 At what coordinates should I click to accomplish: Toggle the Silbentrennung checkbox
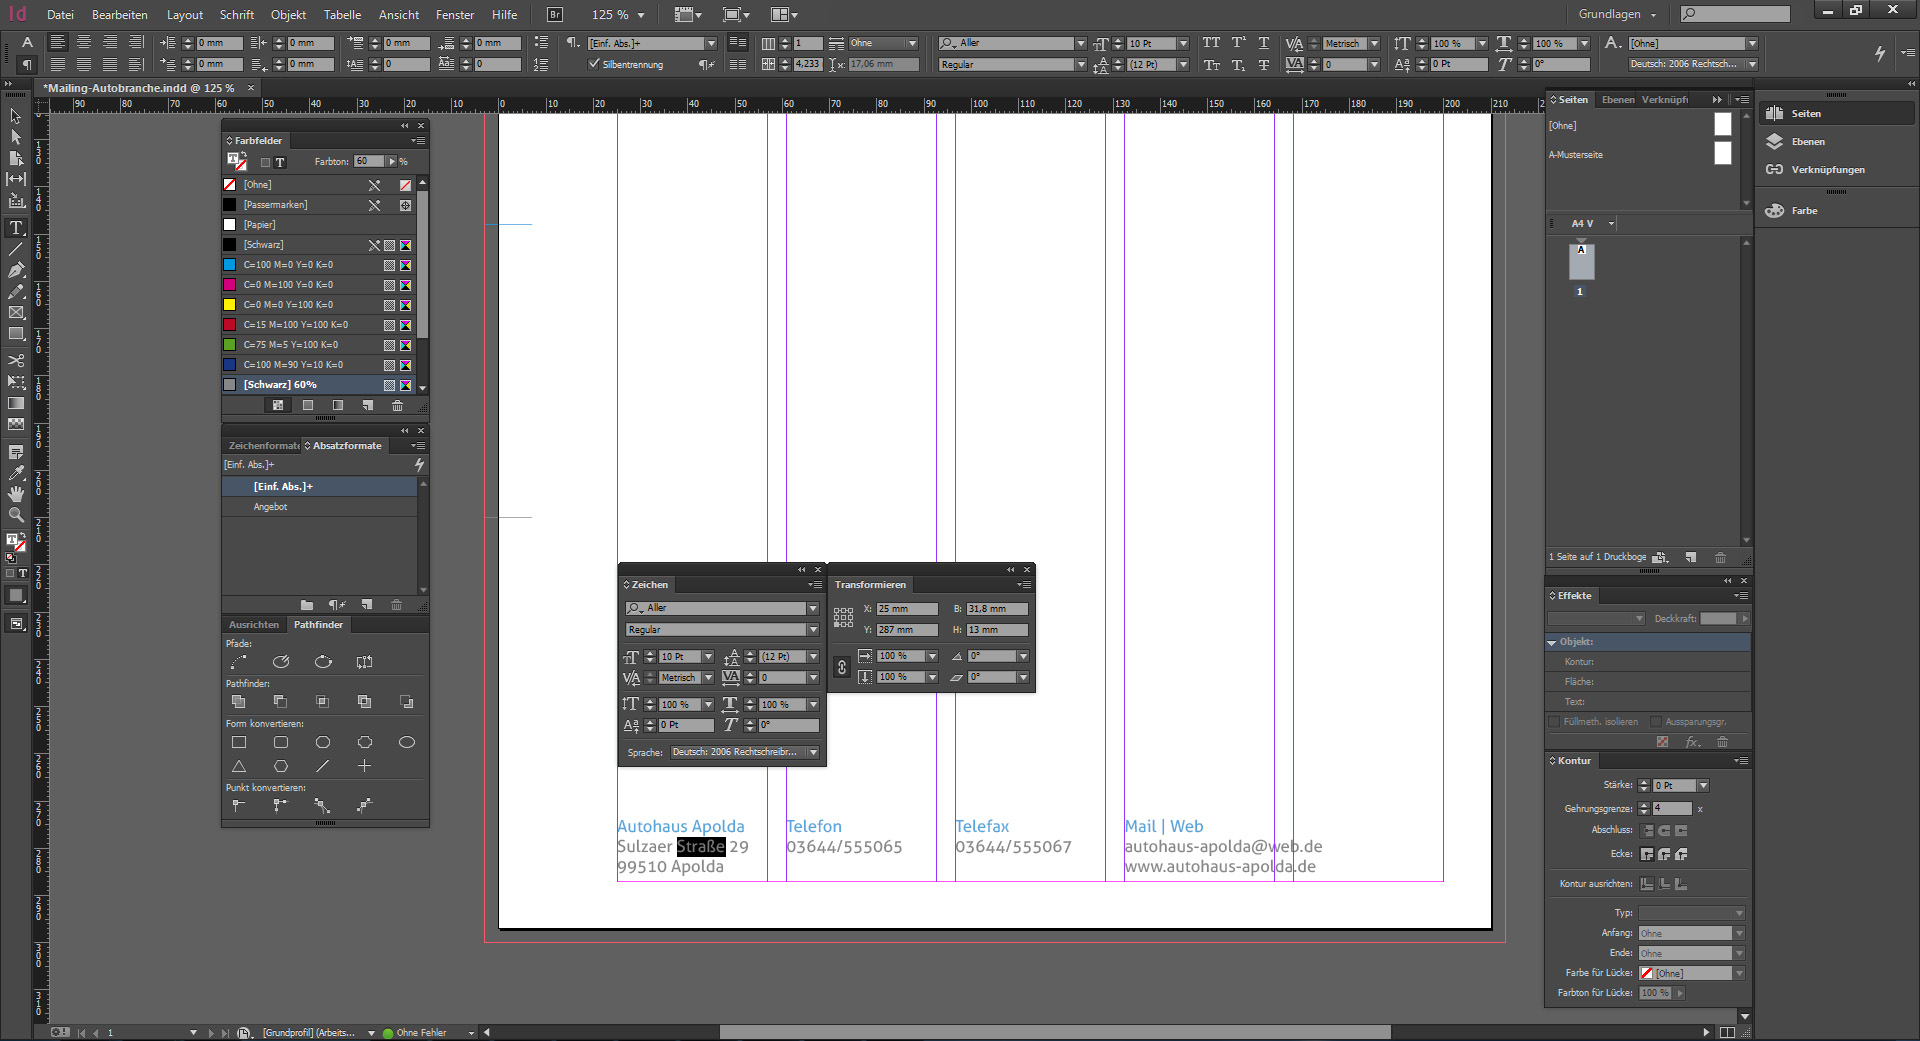[594, 64]
